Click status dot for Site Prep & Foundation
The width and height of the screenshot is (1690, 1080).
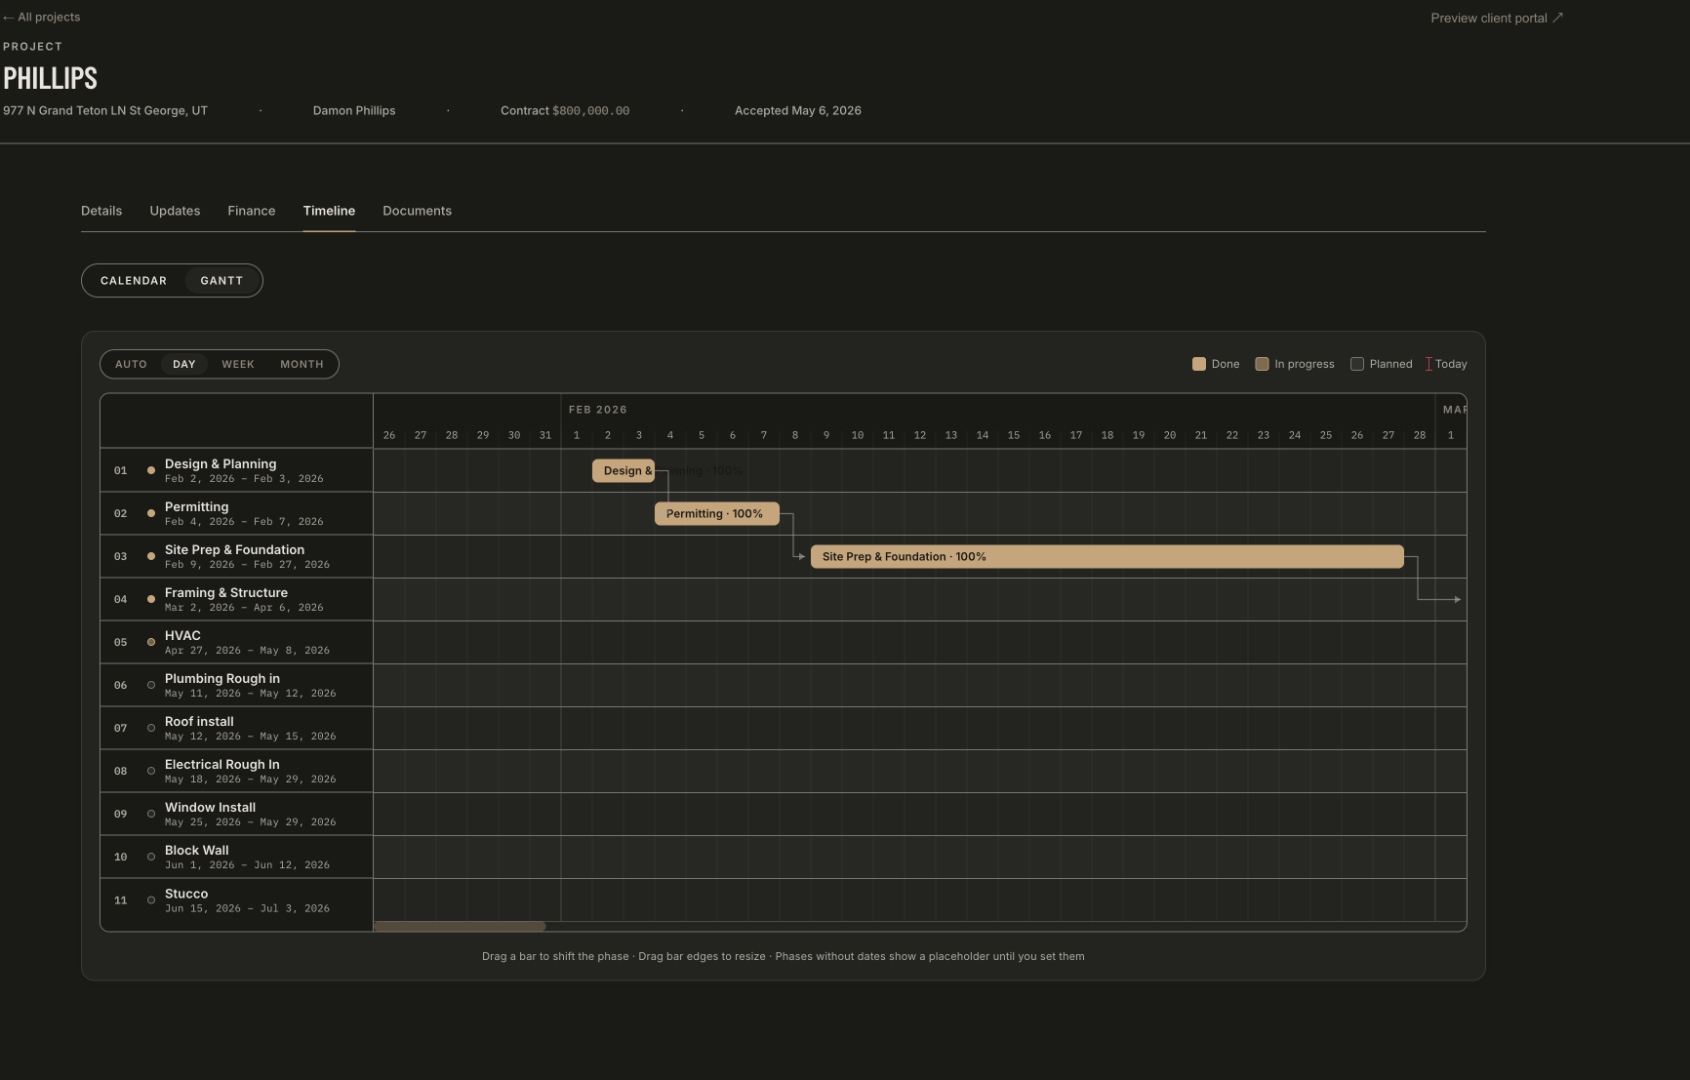tap(151, 556)
